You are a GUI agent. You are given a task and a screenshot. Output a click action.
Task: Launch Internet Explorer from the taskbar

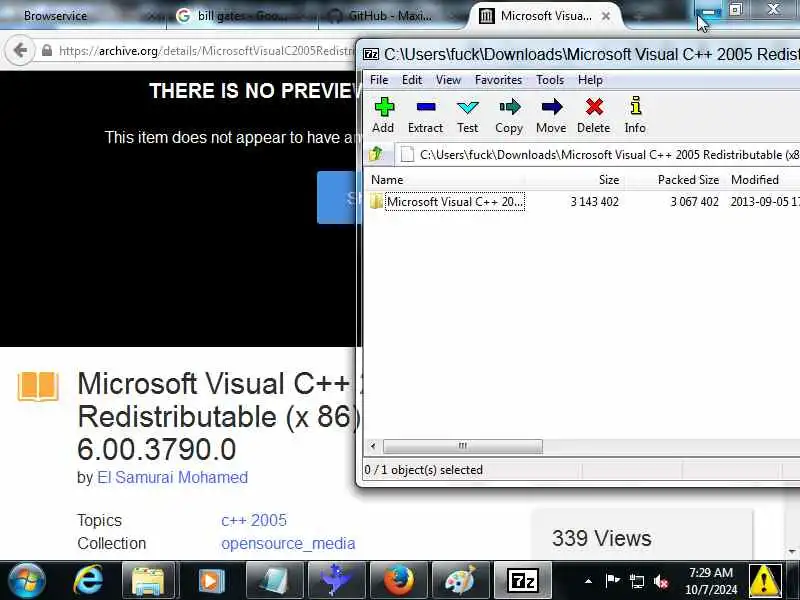click(88, 581)
